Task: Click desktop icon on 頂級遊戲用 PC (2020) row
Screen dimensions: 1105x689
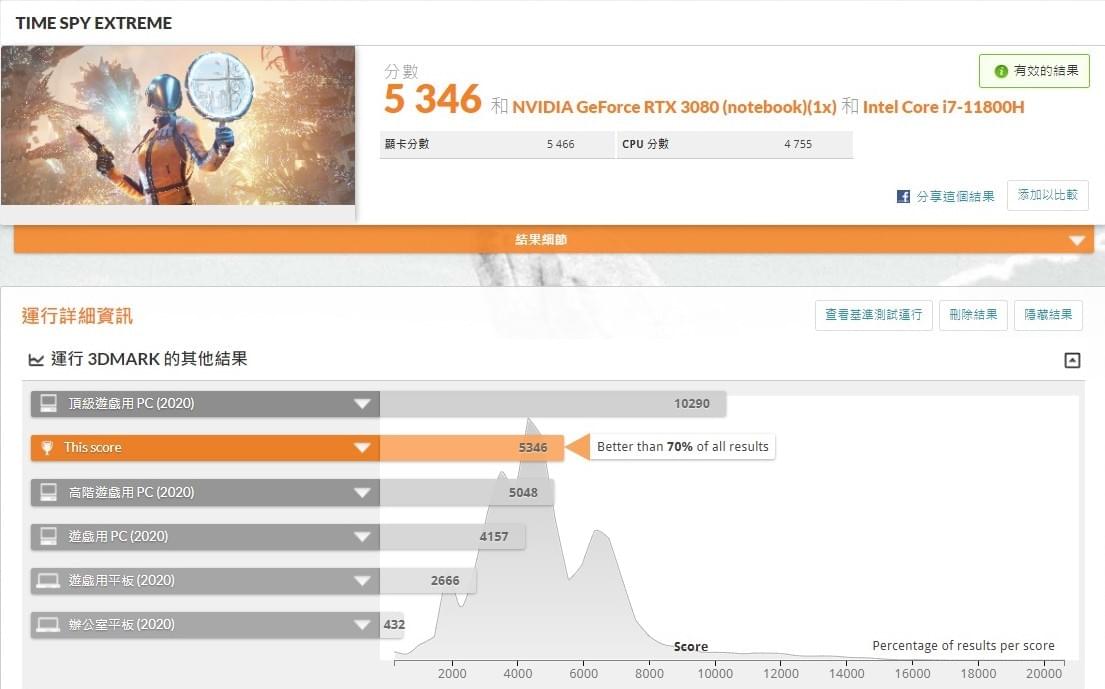Action: point(49,403)
